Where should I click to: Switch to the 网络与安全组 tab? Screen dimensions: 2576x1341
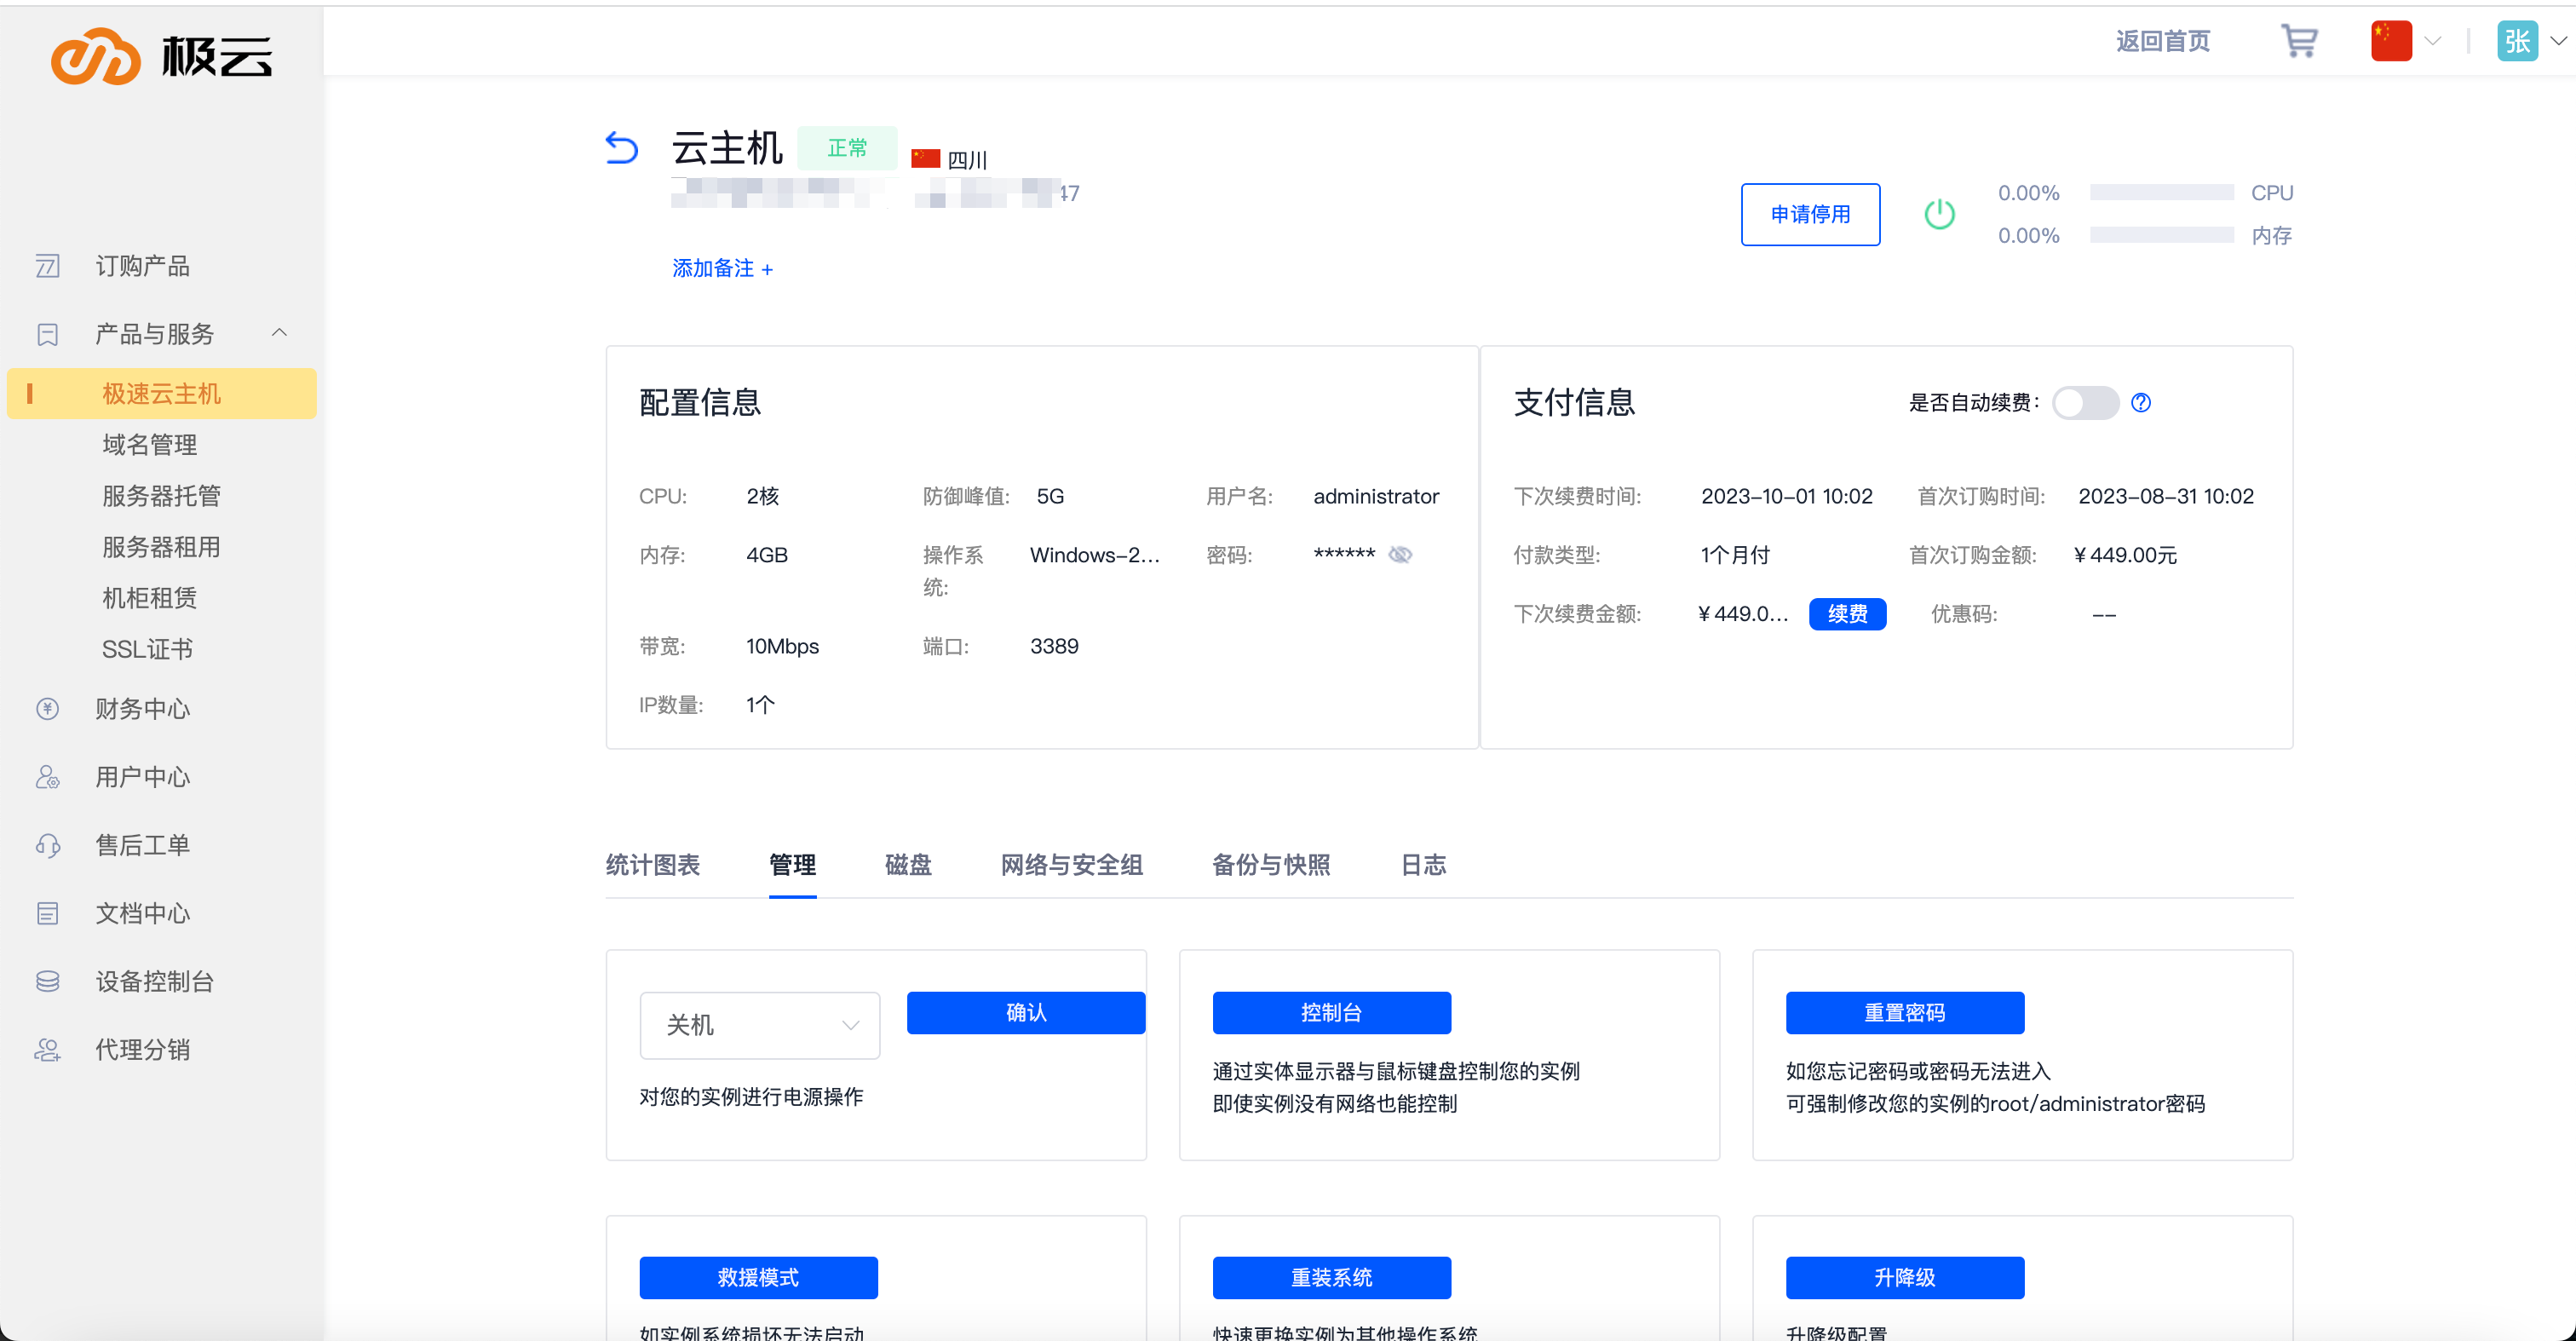[1071, 864]
